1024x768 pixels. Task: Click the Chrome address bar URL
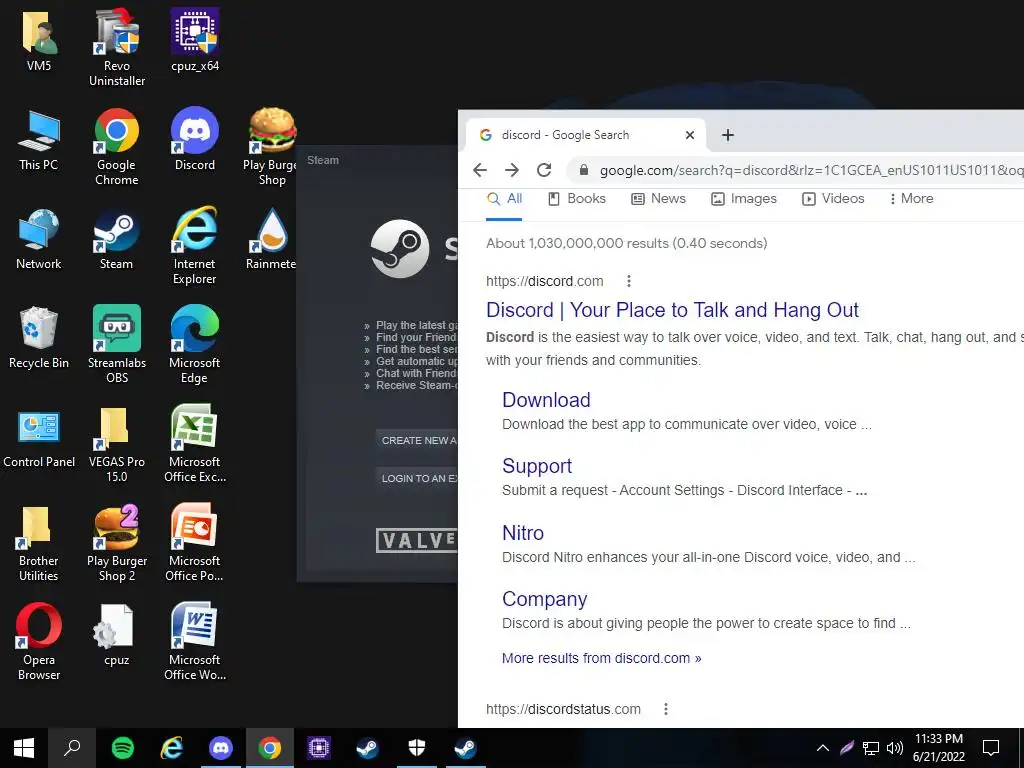click(811, 170)
